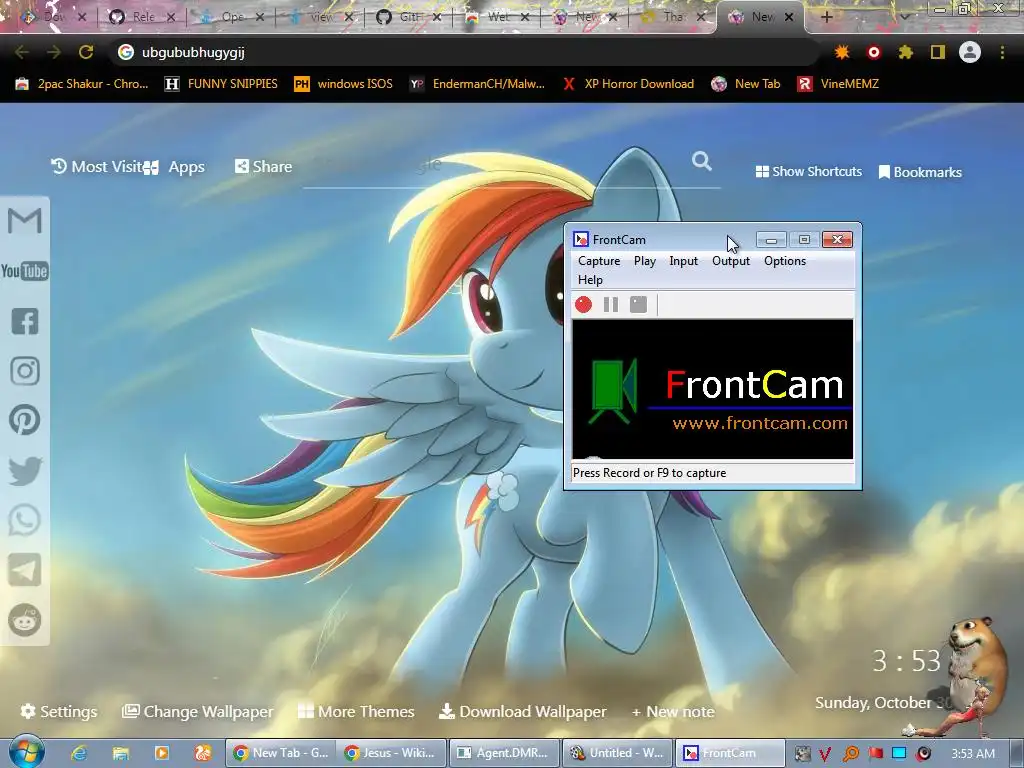Click the Chrome address bar

464,52
